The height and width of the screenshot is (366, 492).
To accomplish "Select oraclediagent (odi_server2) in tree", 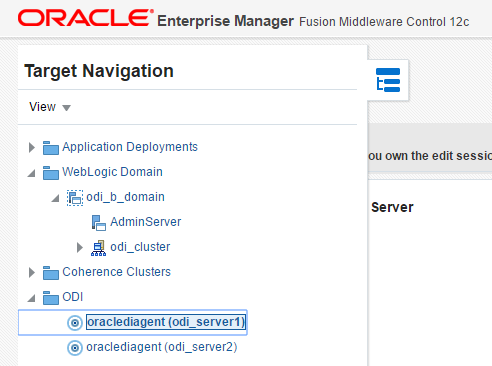I will point(162,347).
